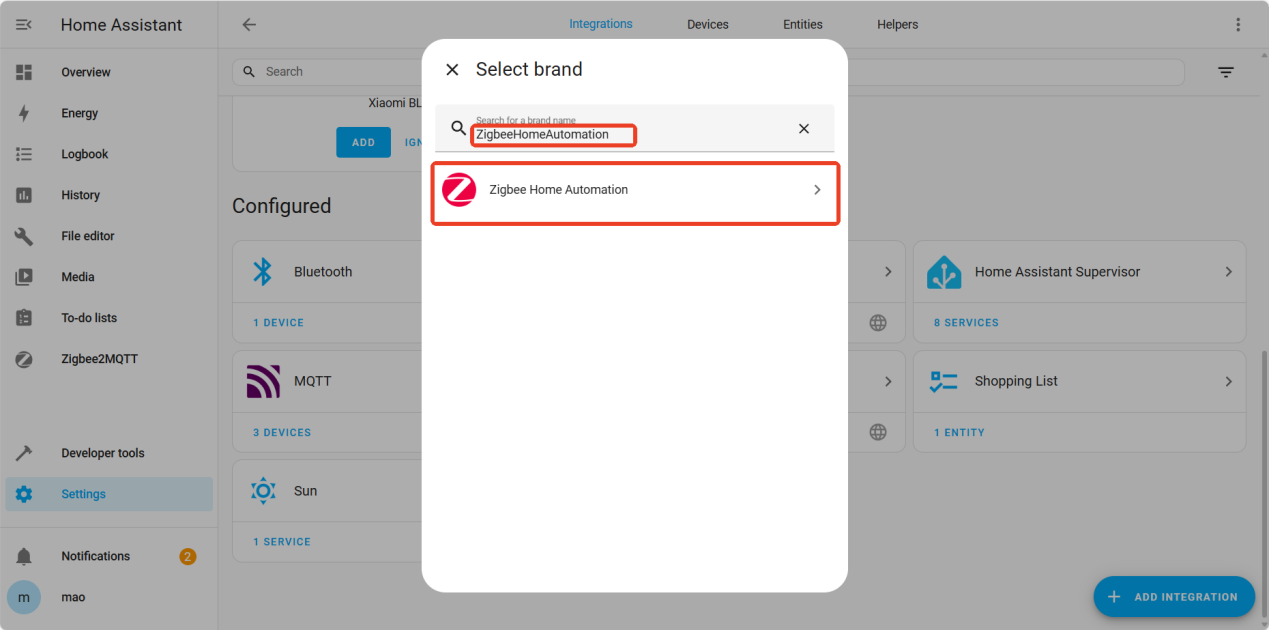Close the Select brand dialog

tap(452, 69)
